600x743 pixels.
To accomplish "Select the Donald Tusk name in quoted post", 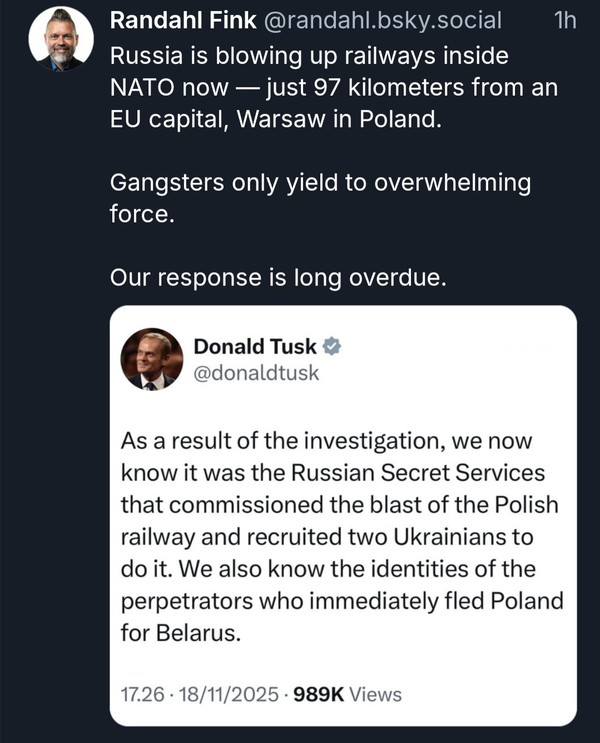I will 254,347.
